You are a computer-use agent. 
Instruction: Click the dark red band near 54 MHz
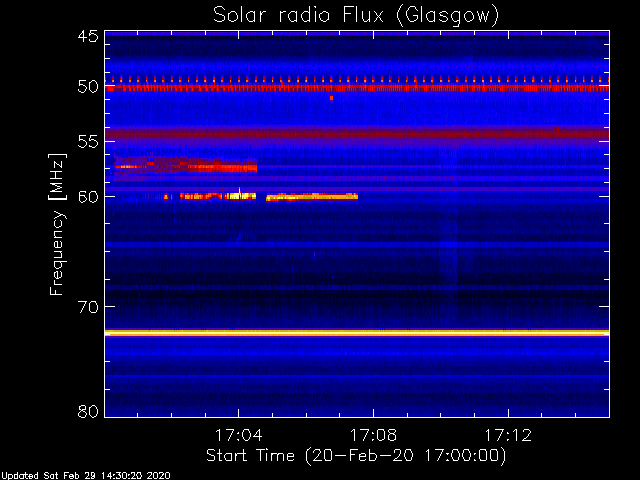[x=357, y=133]
